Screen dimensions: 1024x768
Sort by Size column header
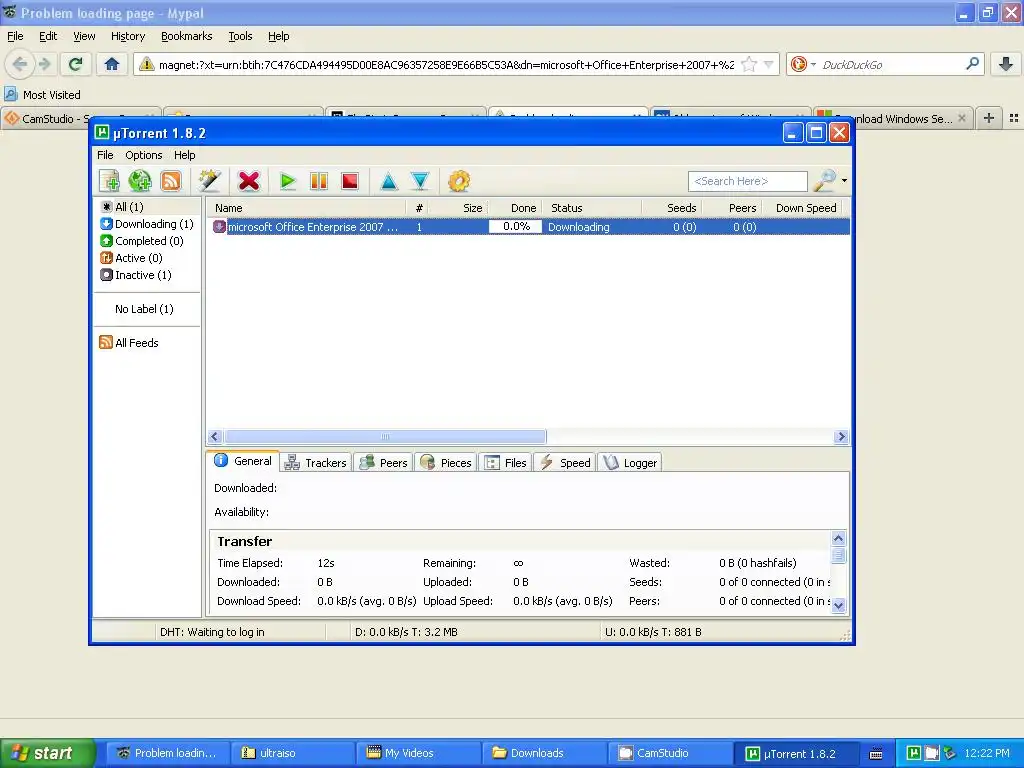click(x=460, y=208)
